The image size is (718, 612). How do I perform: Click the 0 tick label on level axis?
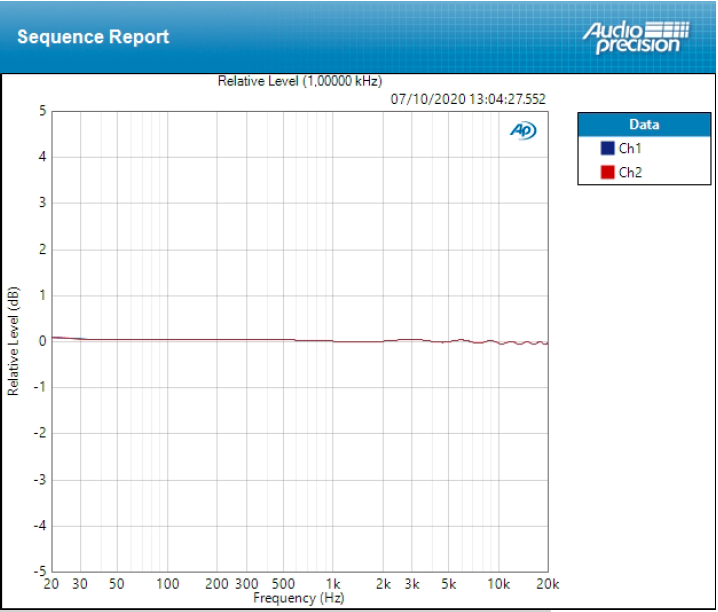[43, 341]
